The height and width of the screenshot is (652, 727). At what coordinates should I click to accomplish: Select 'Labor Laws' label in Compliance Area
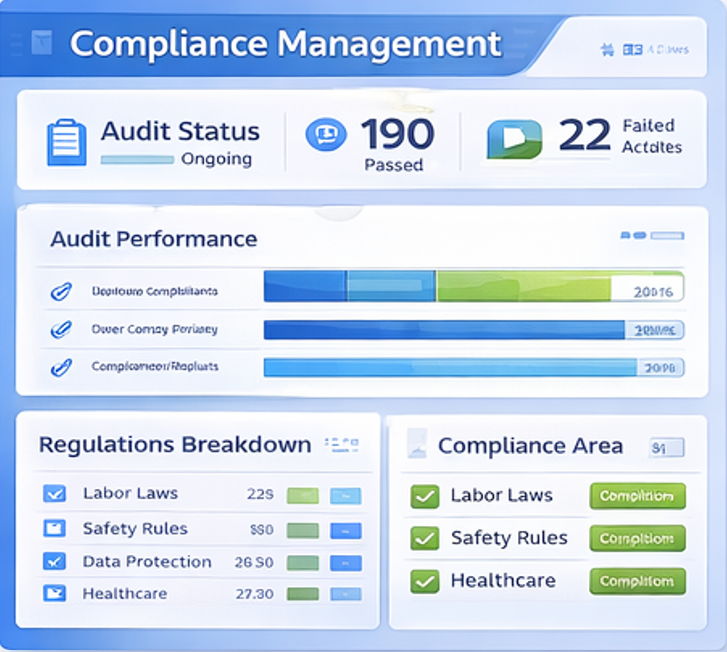pos(502,496)
